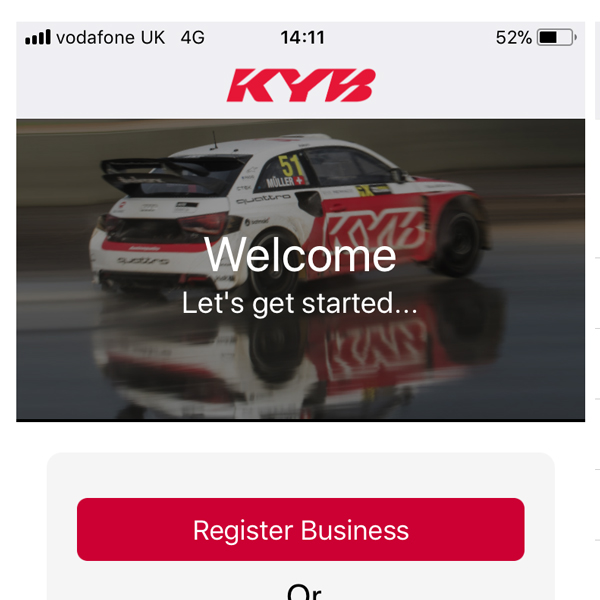Screen dimensions: 600x600
Task: Tap the 4G network indicator
Action: click(192, 38)
